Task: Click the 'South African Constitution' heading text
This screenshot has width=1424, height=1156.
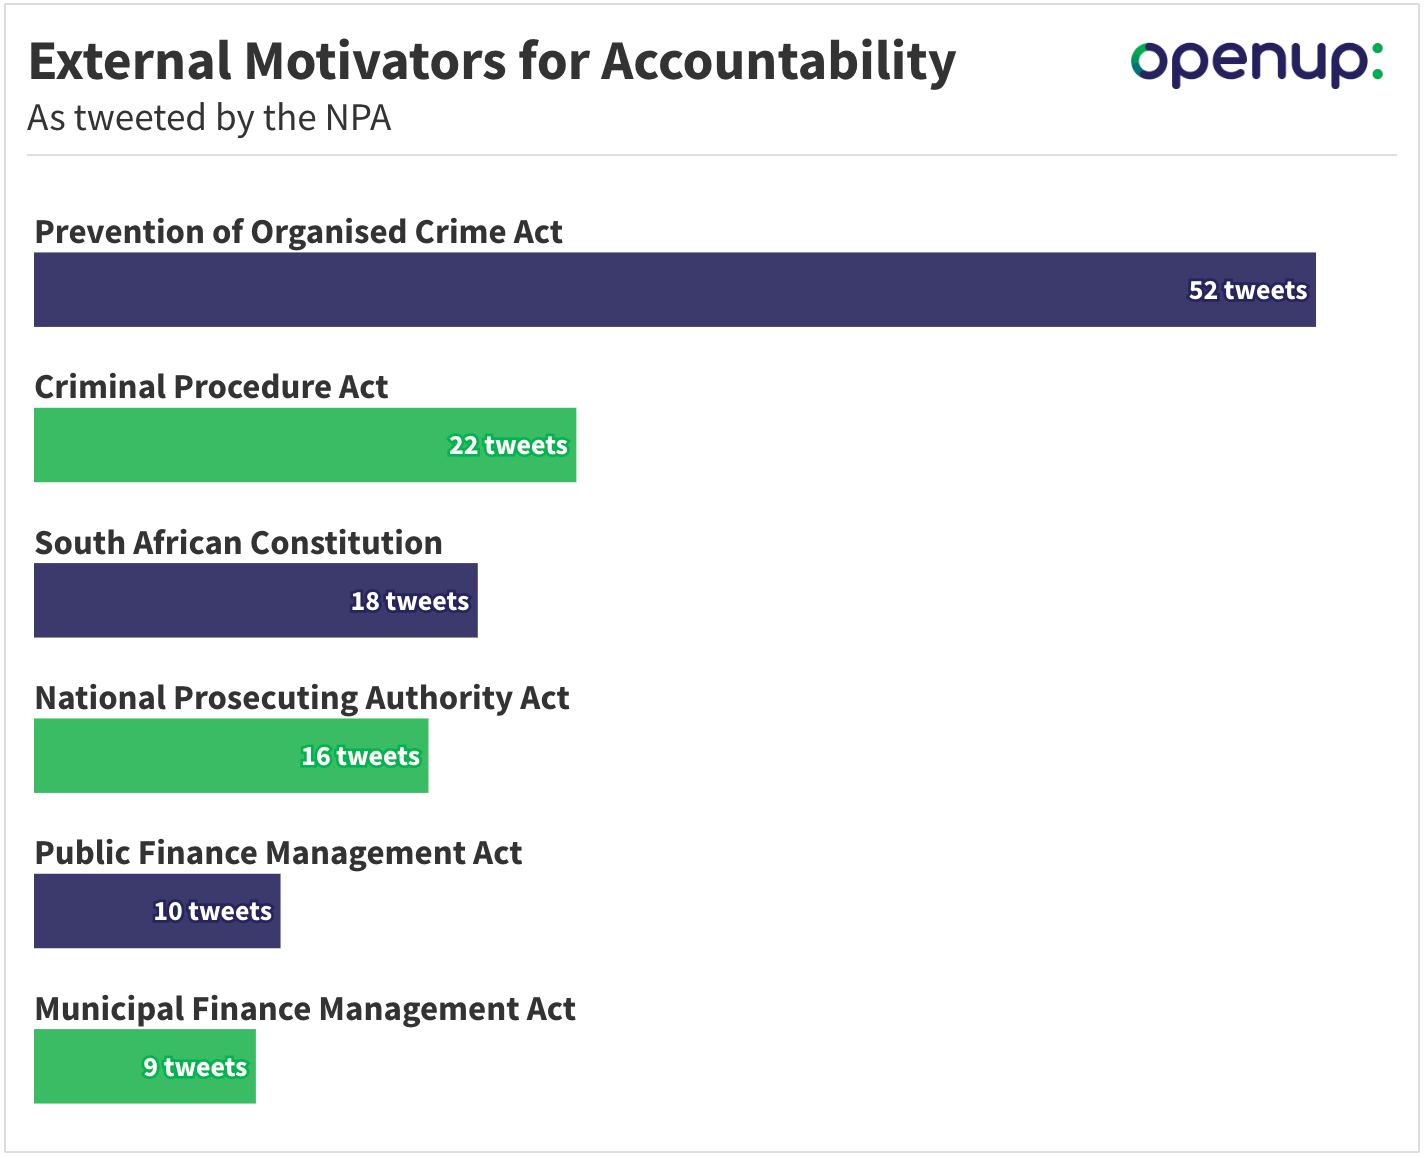Action: (x=238, y=543)
